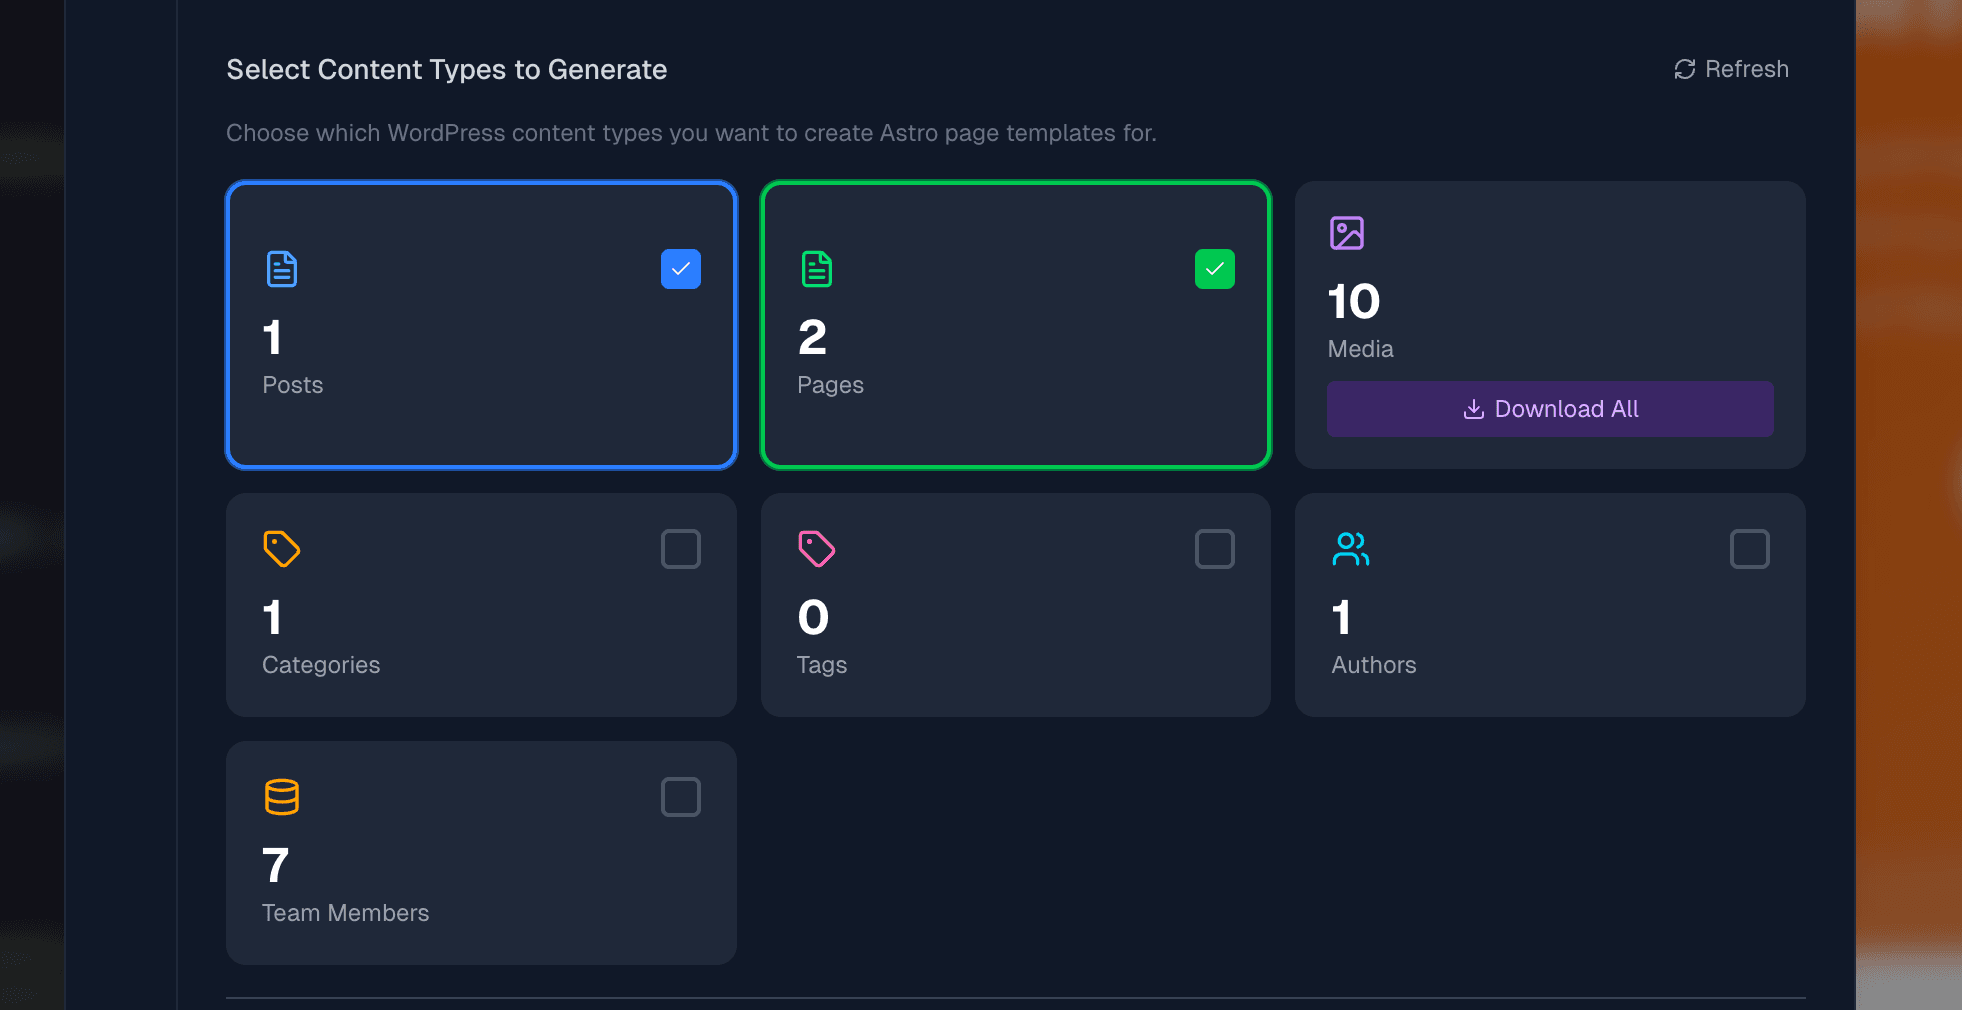Screen dimensions: 1962x1010
Task: Click the Team Members database icon
Action: click(x=282, y=797)
